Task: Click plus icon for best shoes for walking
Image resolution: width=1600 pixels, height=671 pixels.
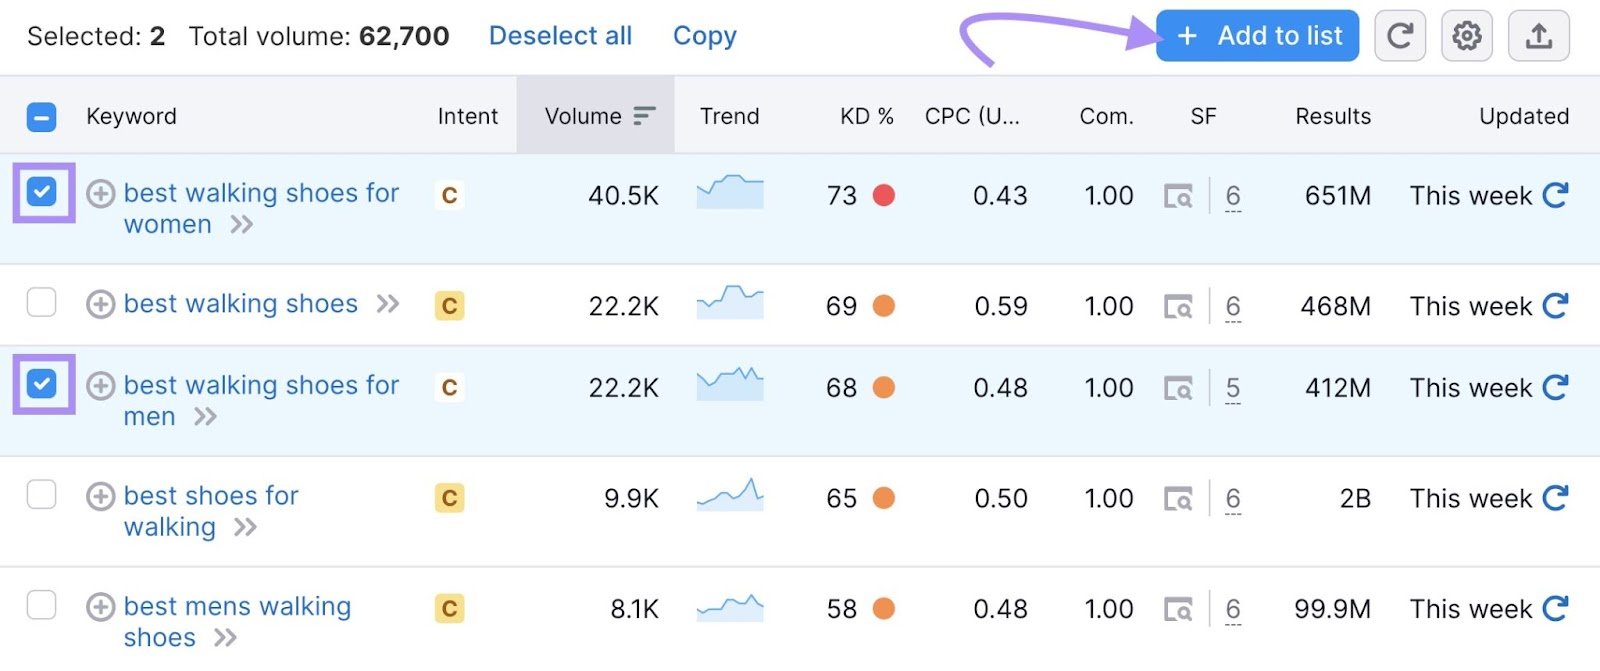Action: pyautogui.click(x=100, y=496)
